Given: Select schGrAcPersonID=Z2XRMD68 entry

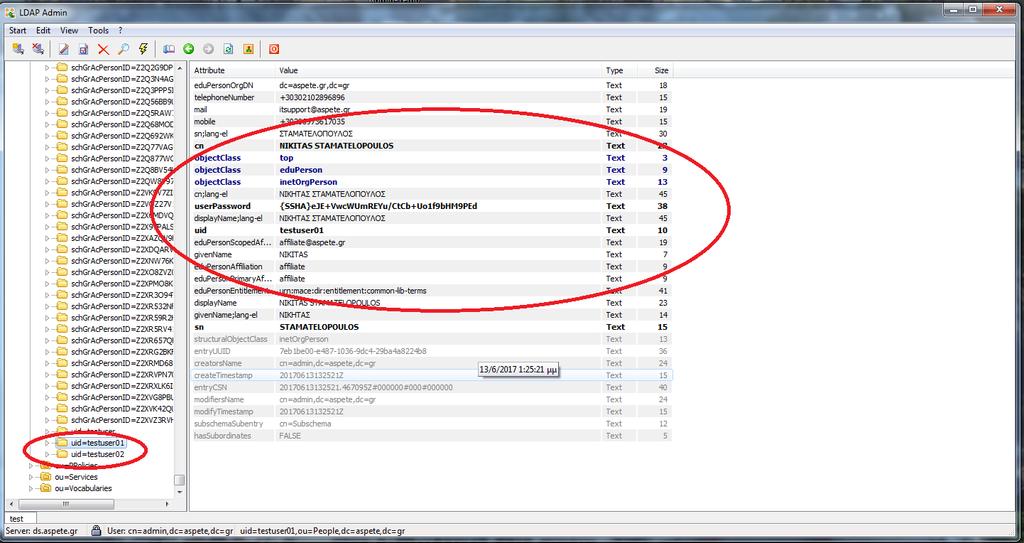Looking at the screenshot, I should pos(122,363).
